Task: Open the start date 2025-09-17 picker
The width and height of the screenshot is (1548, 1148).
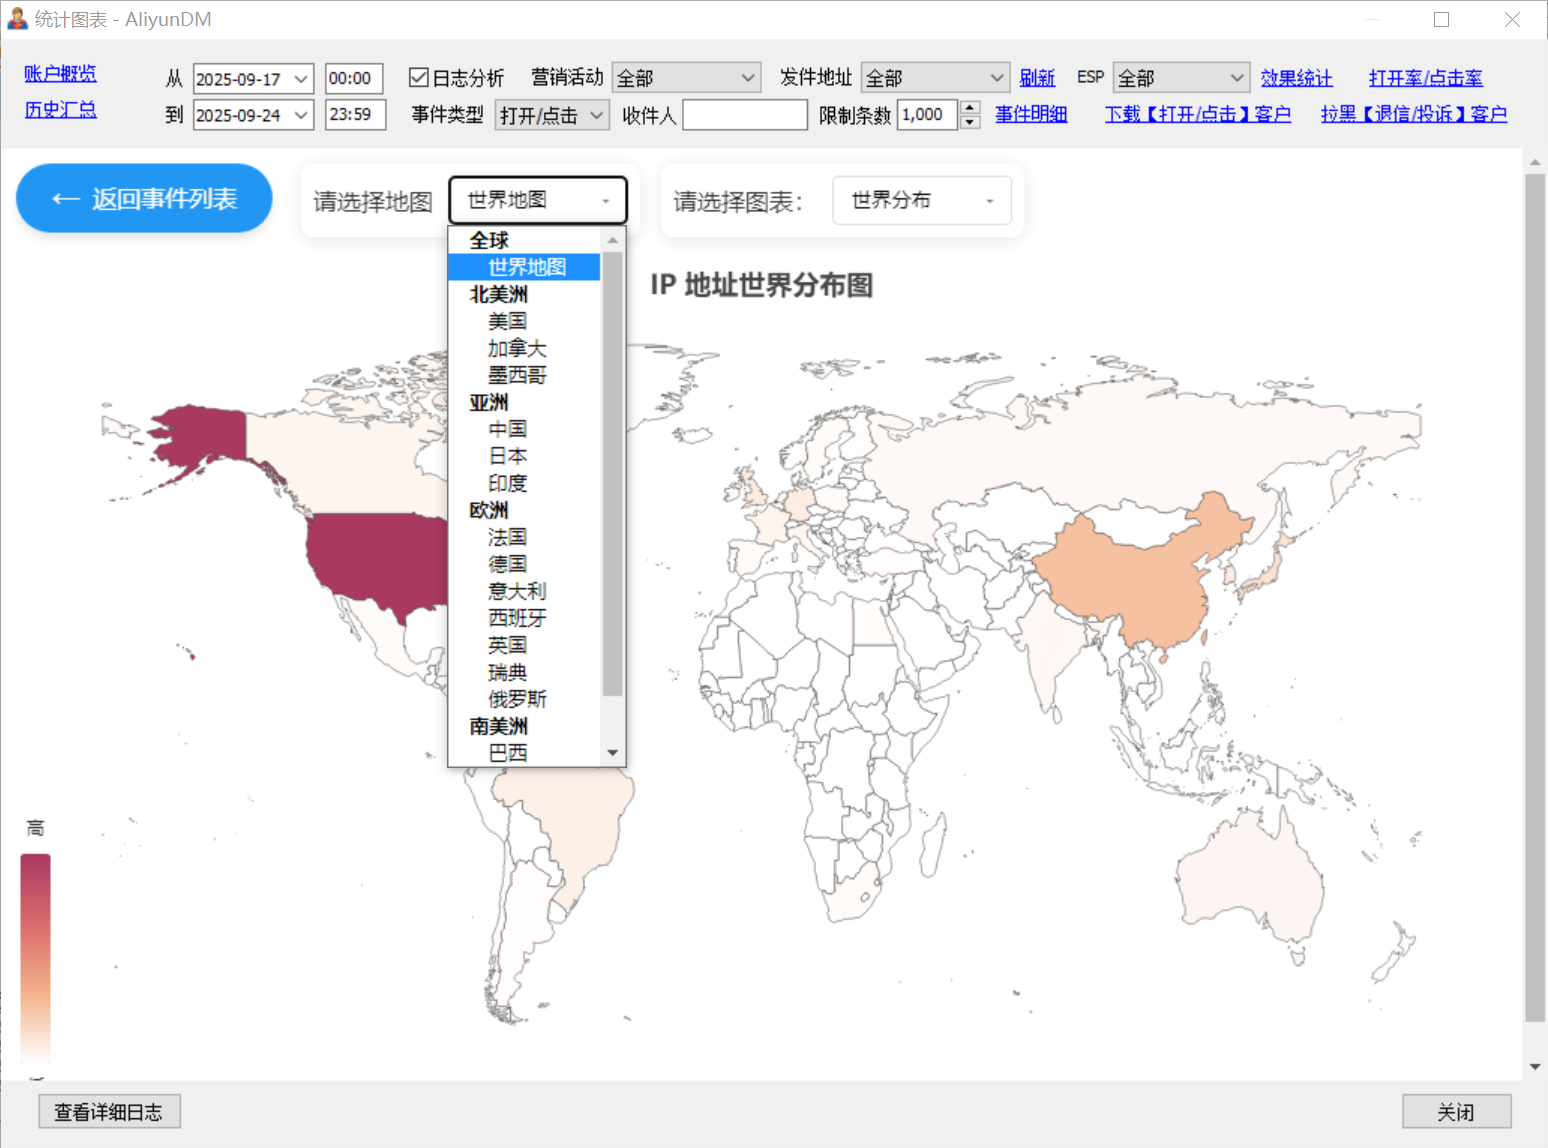Action: coord(252,79)
